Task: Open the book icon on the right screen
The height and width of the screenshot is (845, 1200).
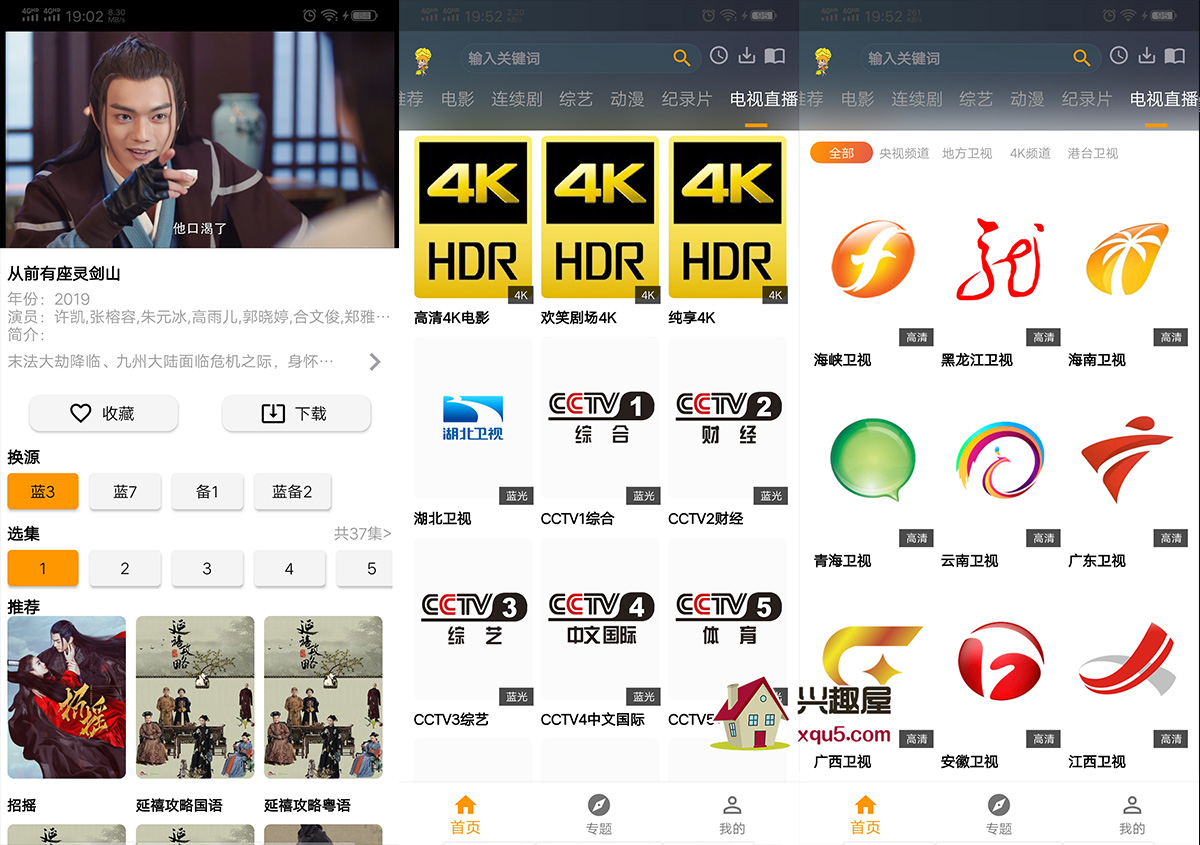Action: pos(1174,56)
